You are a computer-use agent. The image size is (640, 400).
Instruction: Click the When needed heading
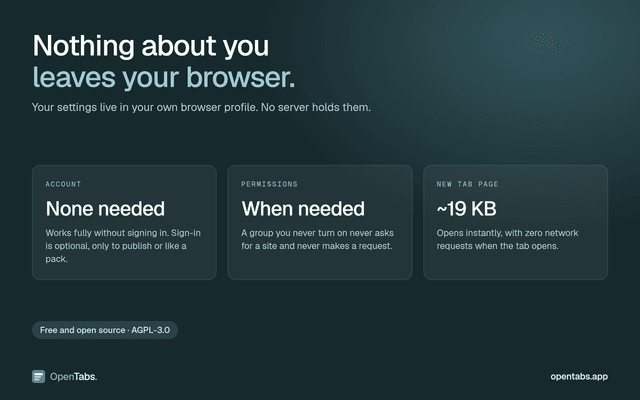point(303,209)
